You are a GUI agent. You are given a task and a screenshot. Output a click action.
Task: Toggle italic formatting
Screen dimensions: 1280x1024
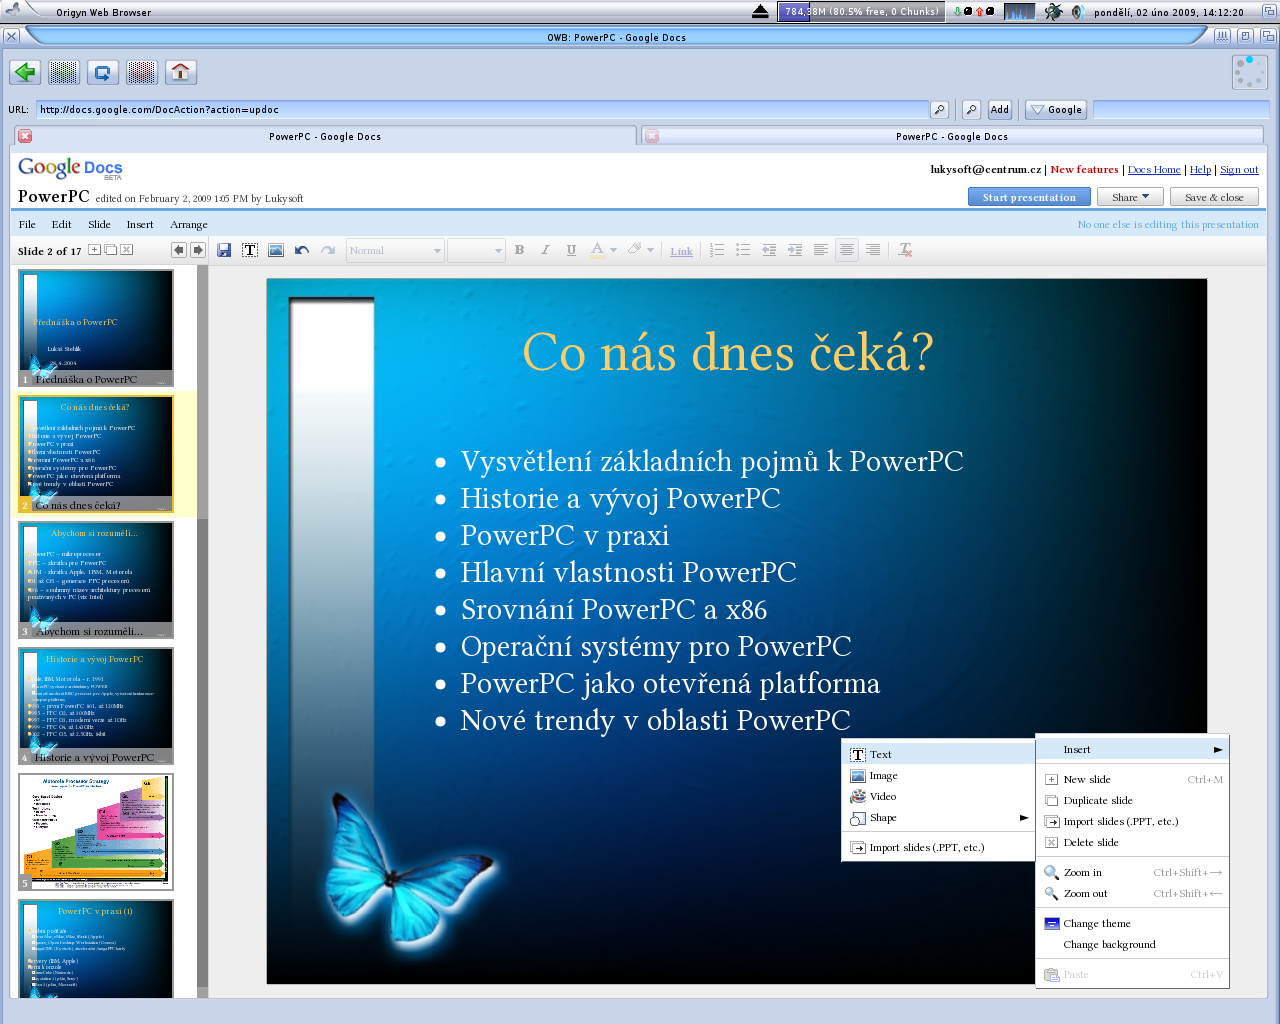[x=545, y=250]
